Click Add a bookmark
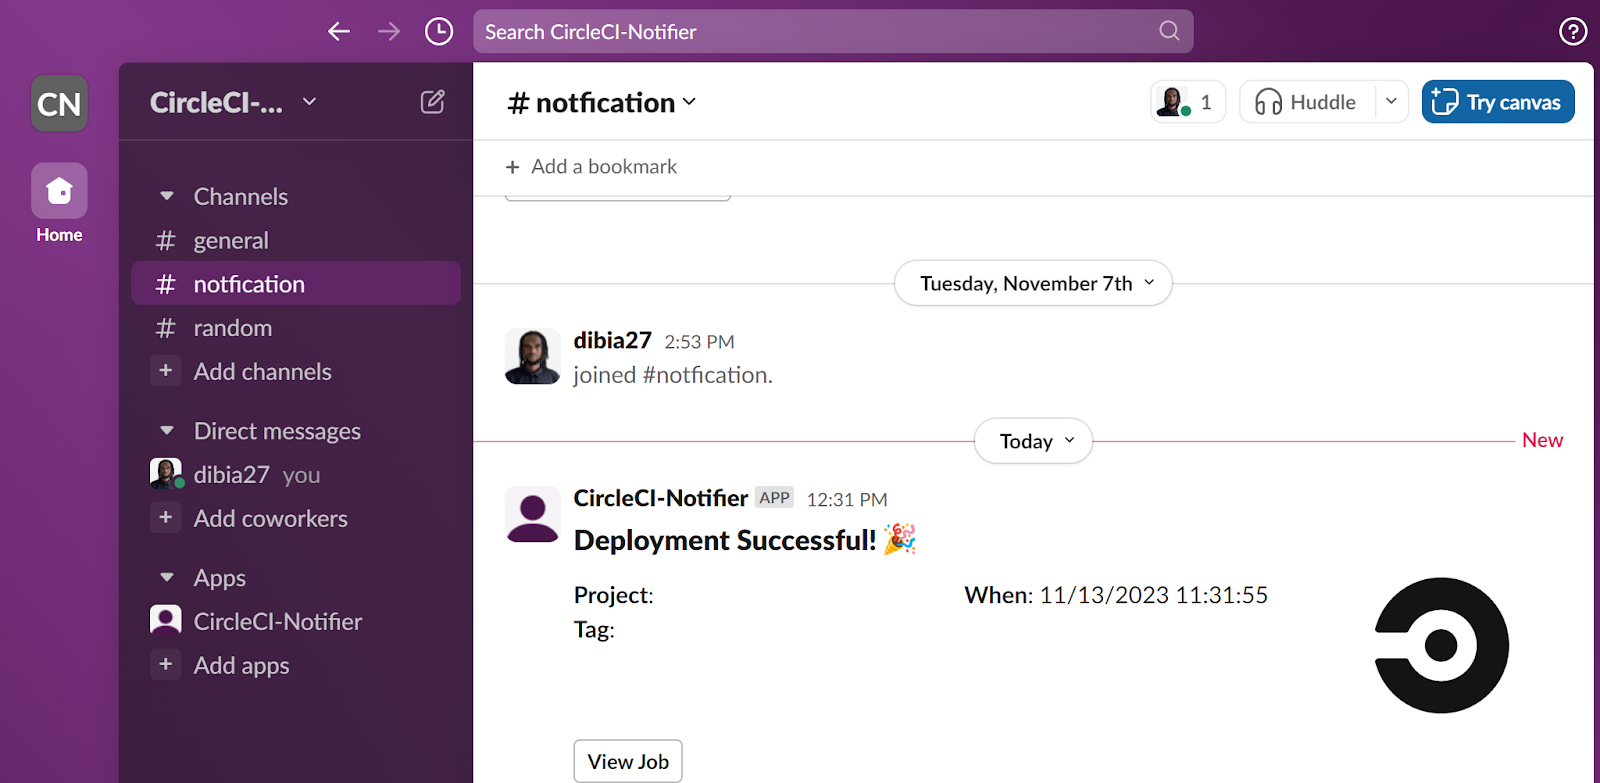The image size is (1600, 783). [591, 167]
